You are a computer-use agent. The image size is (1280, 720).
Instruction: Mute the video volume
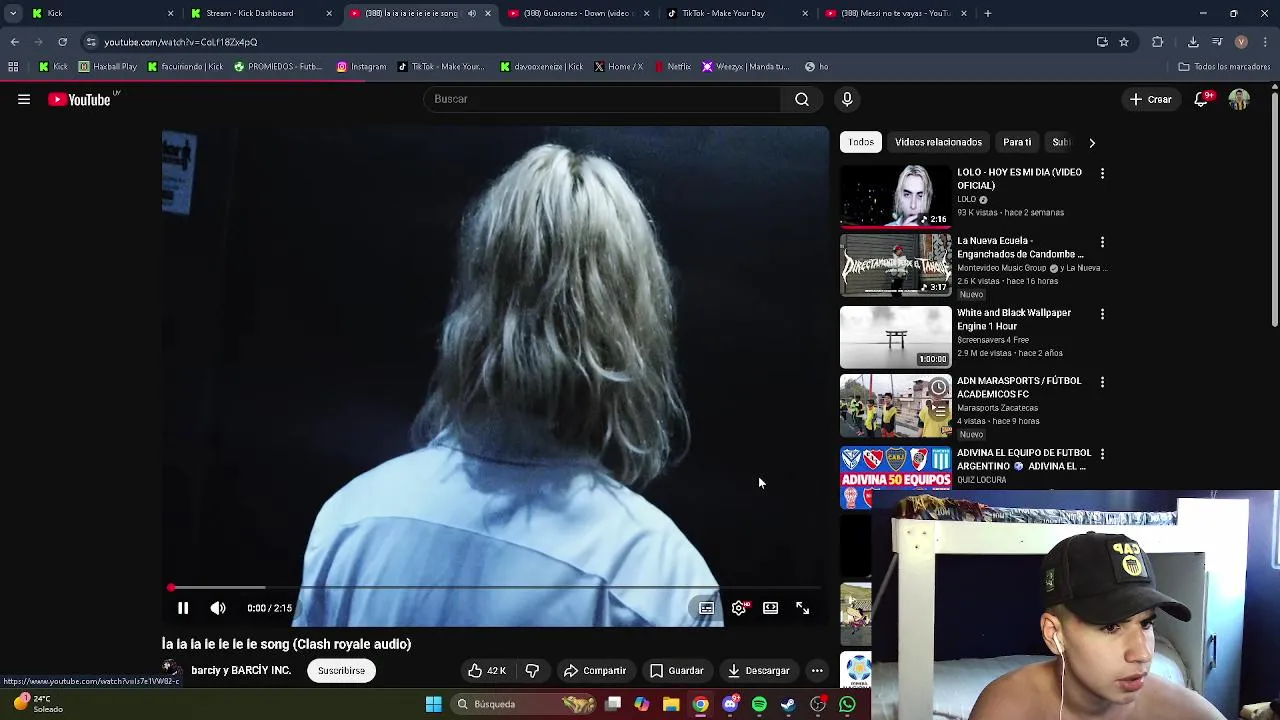tap(218, 608)
